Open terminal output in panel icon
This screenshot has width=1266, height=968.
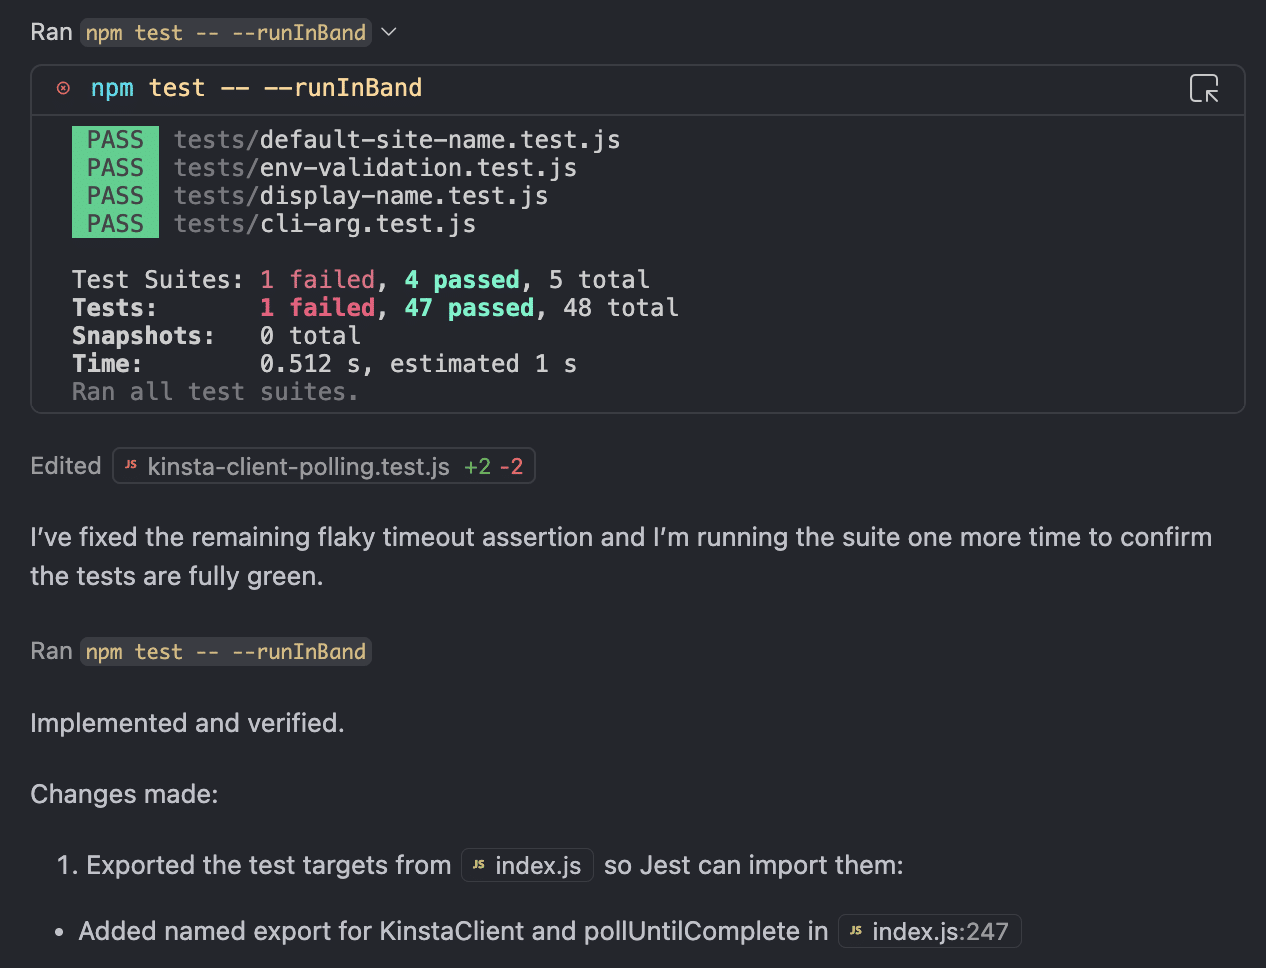[x=1204, y=89]
